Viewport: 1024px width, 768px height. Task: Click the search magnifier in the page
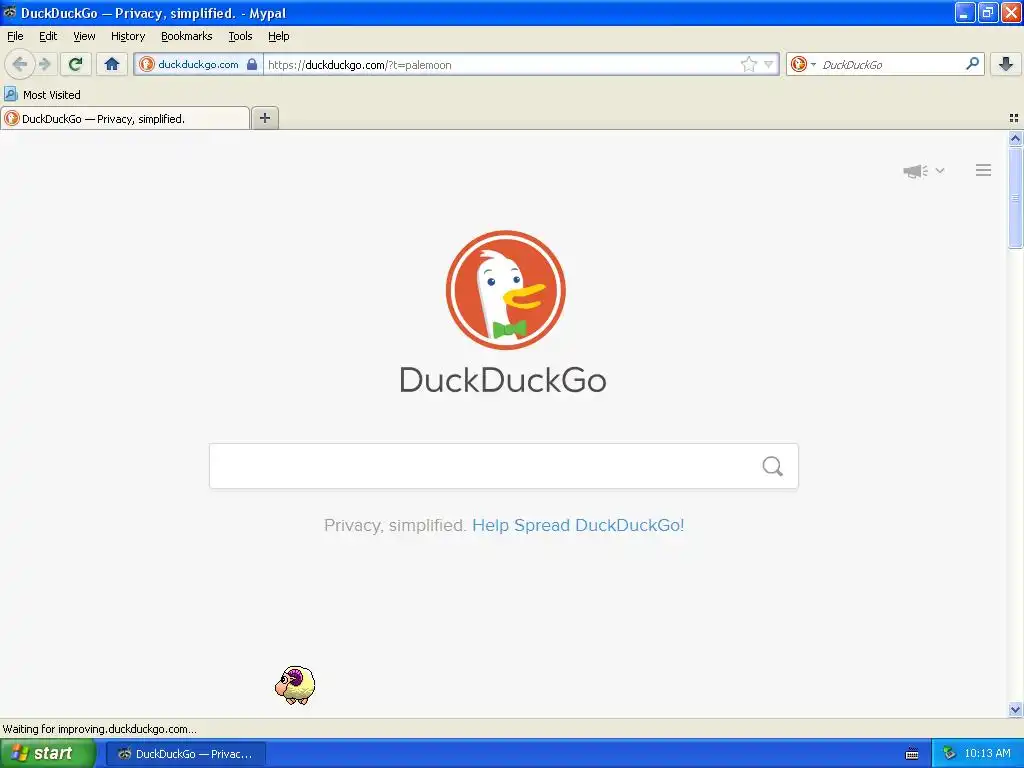pyautogui.click(x=773, y=466)
